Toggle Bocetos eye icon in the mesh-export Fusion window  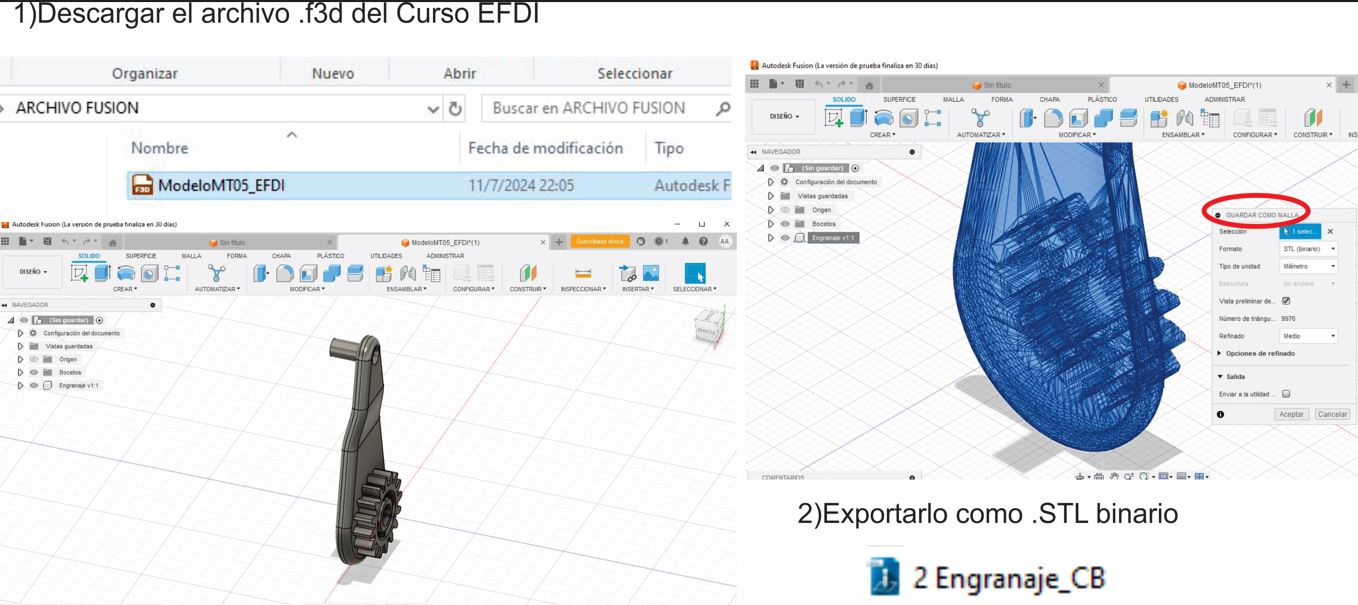tap(785, 224)
